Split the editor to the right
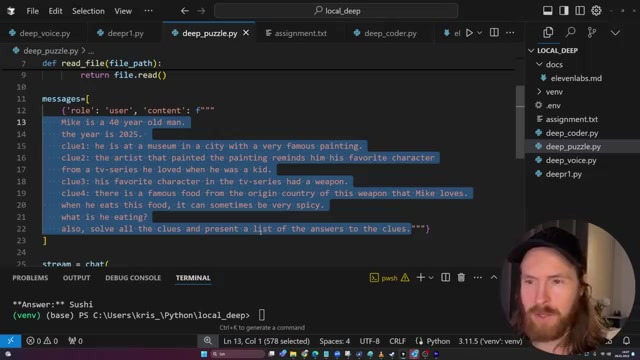Screen dimensions: 640x360 coord(494,33)
